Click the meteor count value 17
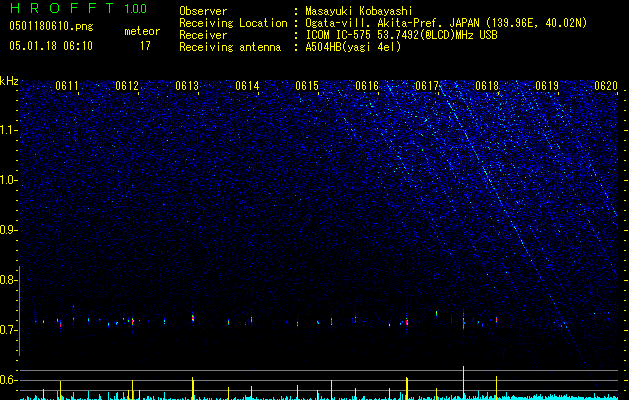The width and height of the screenshot is (629, 400). (x=145, y=46)
